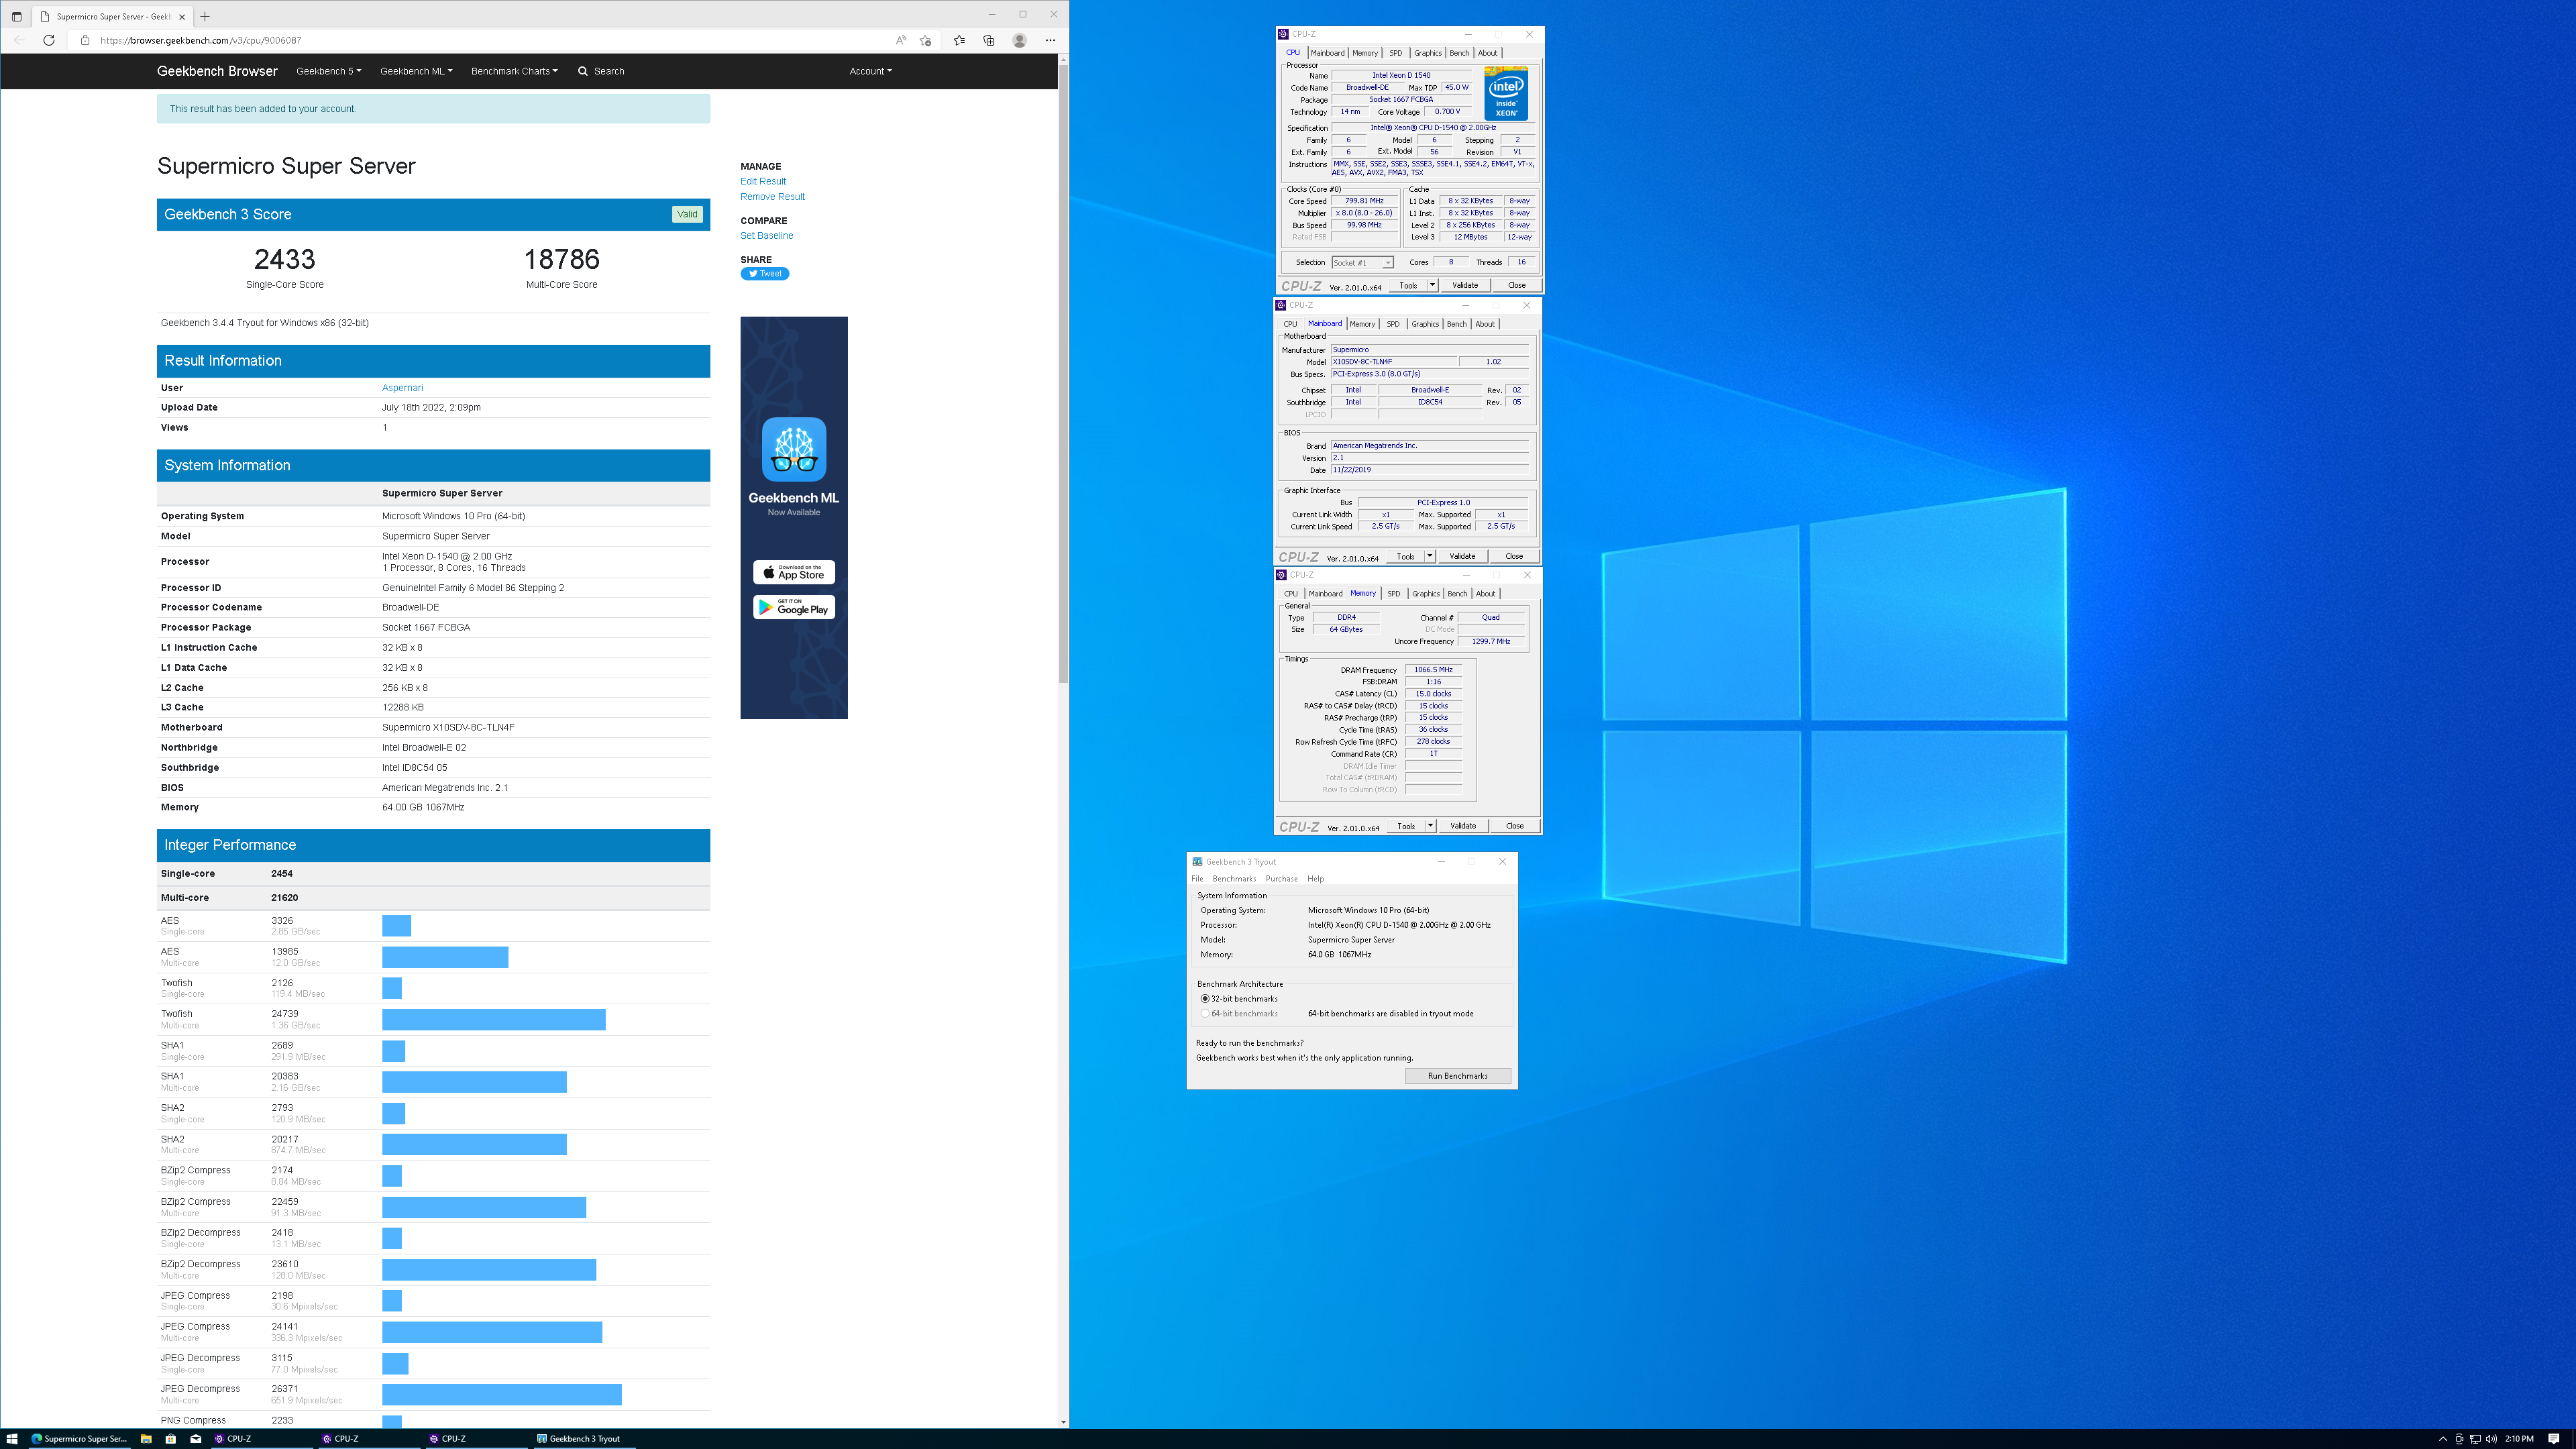
Task: Click the App Store download badge
Action: [794, 572]
